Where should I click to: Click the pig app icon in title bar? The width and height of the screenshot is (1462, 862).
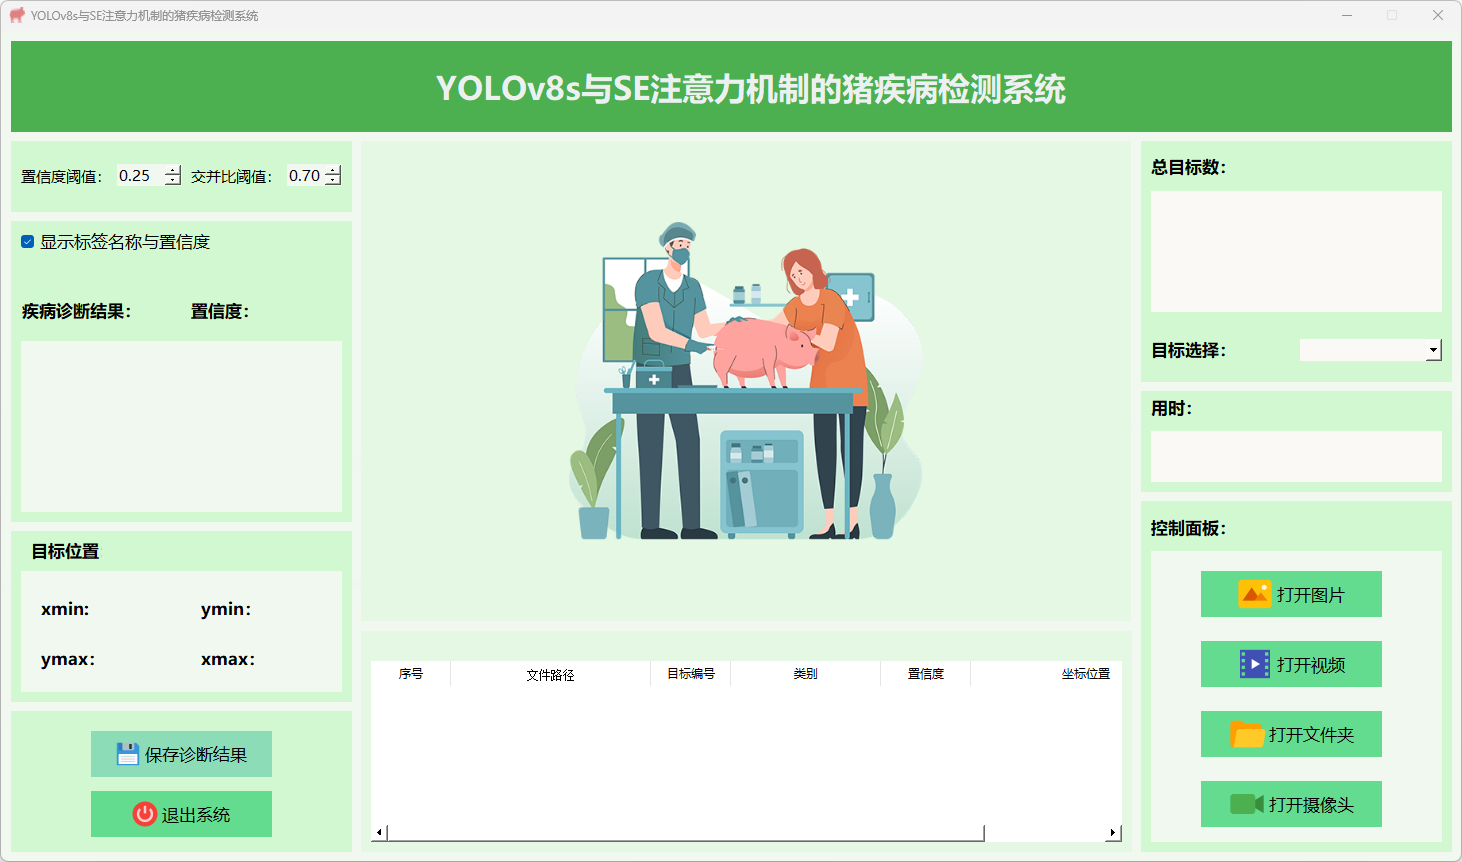17,15
